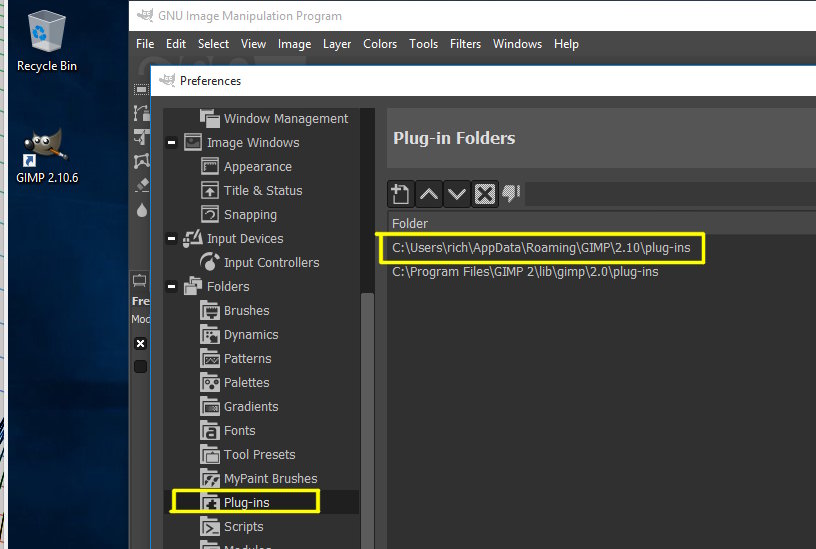
Task: Click the Plug-ins folder icon in the tree
Action: click(210, 502)
